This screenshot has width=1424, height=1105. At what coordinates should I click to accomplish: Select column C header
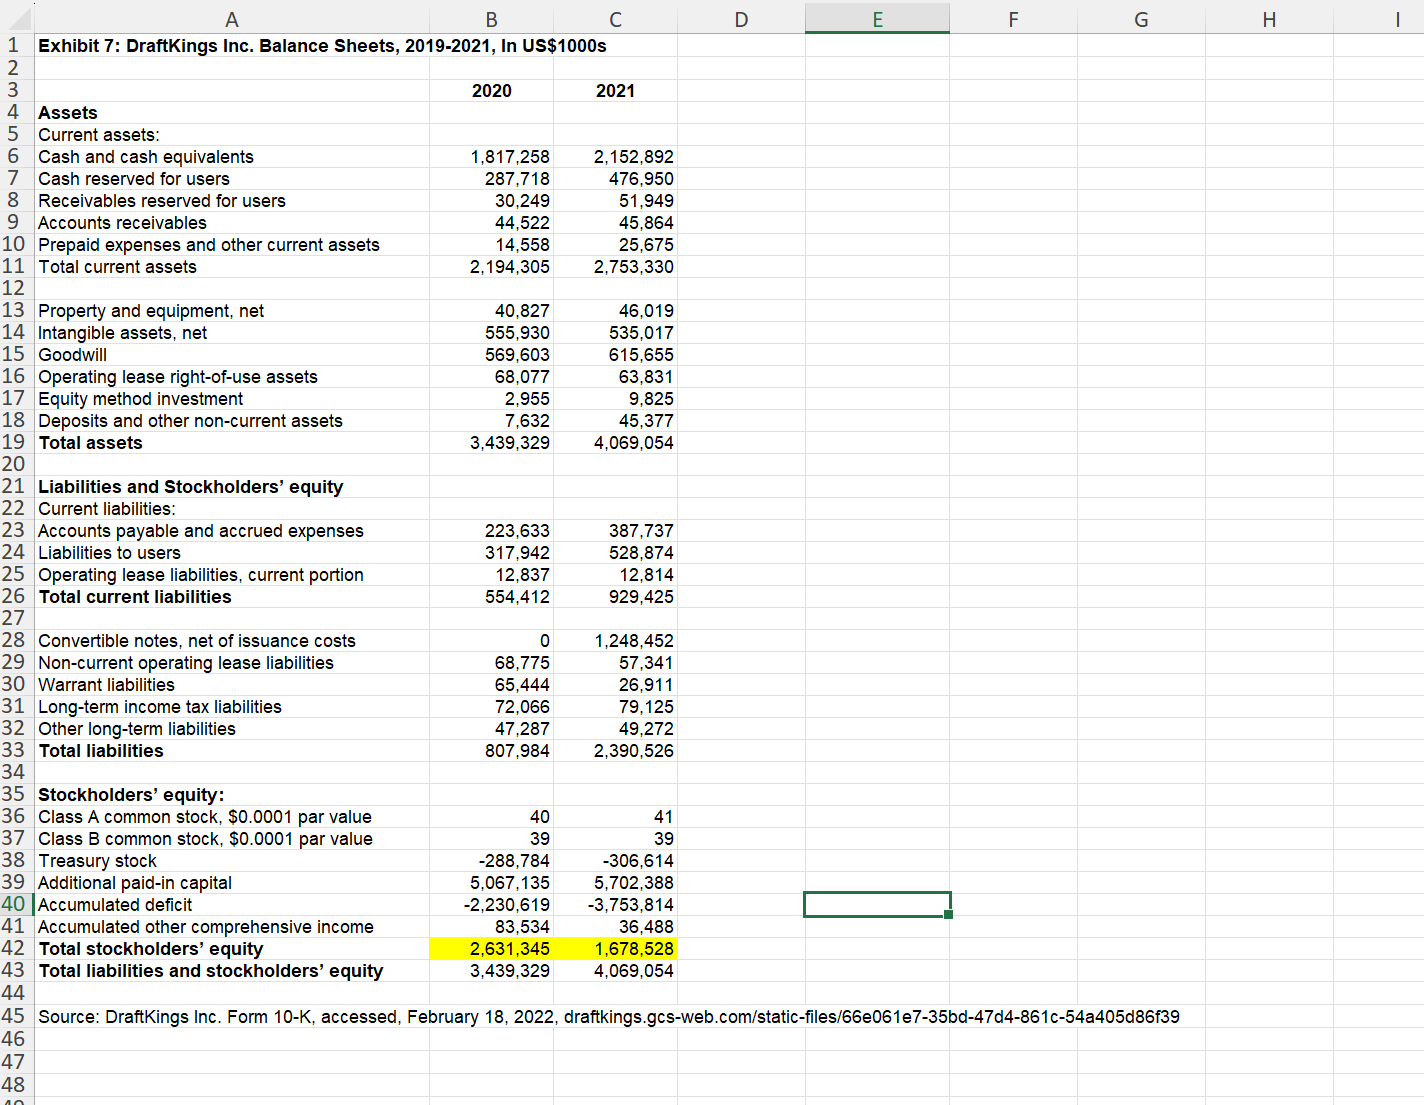(615, 19)
